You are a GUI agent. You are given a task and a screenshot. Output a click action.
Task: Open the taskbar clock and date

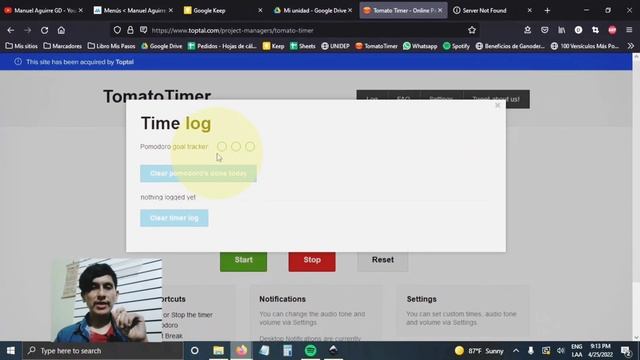click(600, 351)
